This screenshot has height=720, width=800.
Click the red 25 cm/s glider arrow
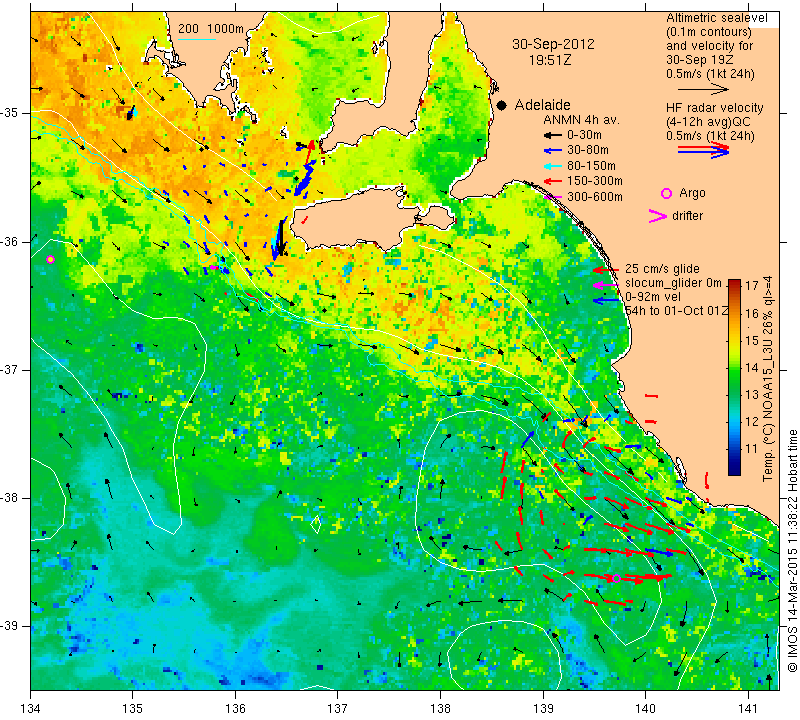coord(605,269)
